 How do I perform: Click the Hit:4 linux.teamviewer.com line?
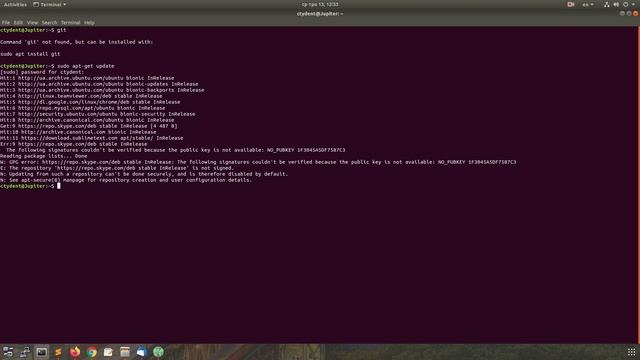[x=81, y=96]
